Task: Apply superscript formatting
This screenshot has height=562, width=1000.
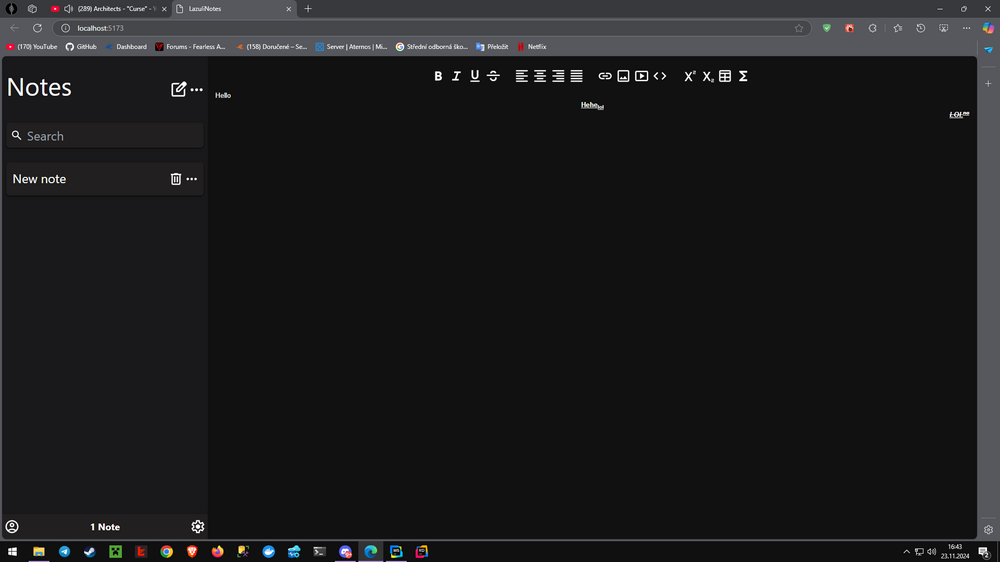Action: tap(689, 76)
